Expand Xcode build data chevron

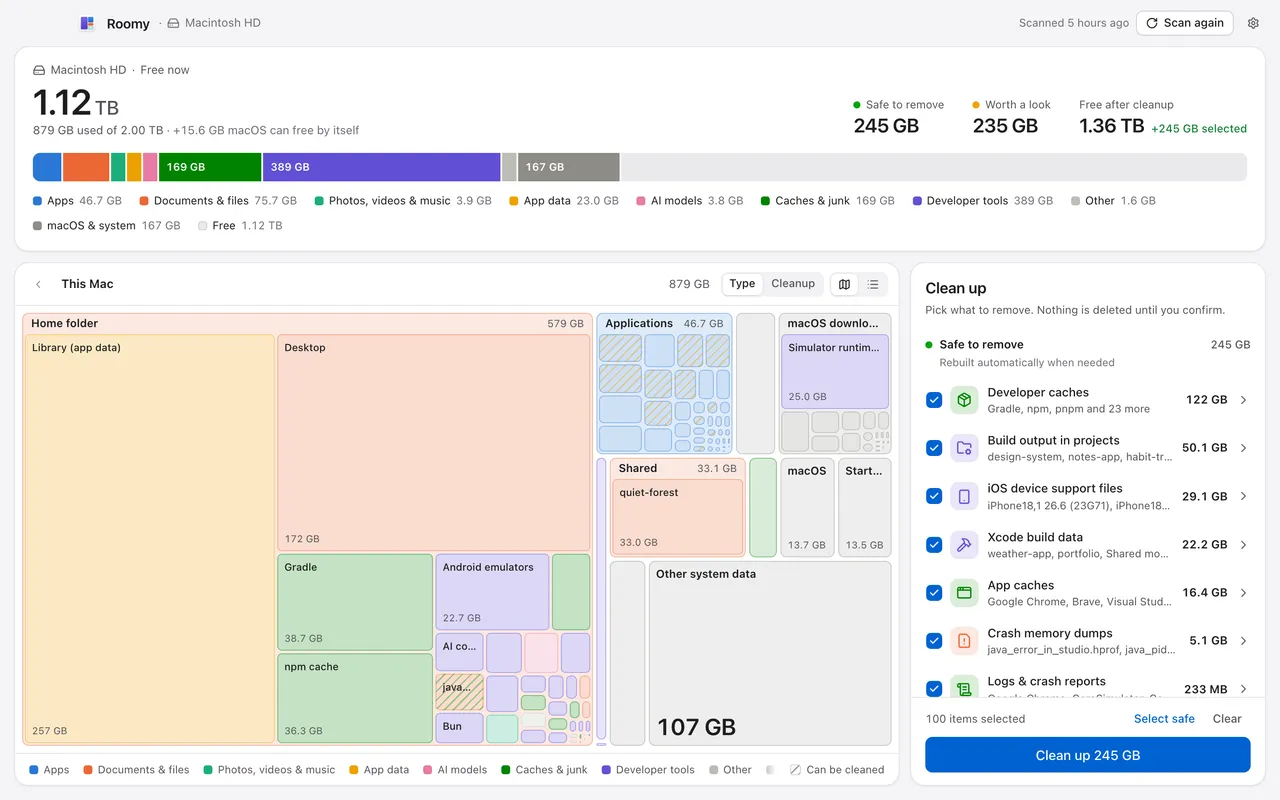tap(1244, 545)
